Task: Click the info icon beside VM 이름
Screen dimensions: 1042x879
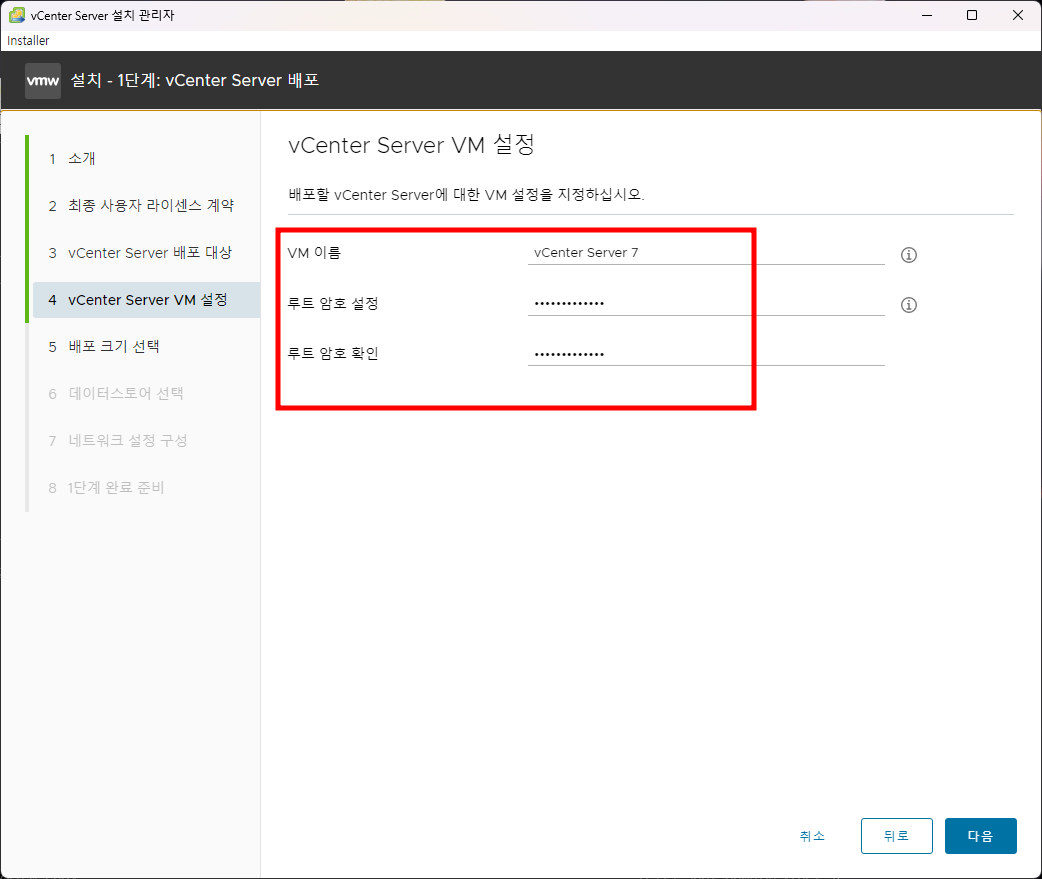Action: (908, 254)
